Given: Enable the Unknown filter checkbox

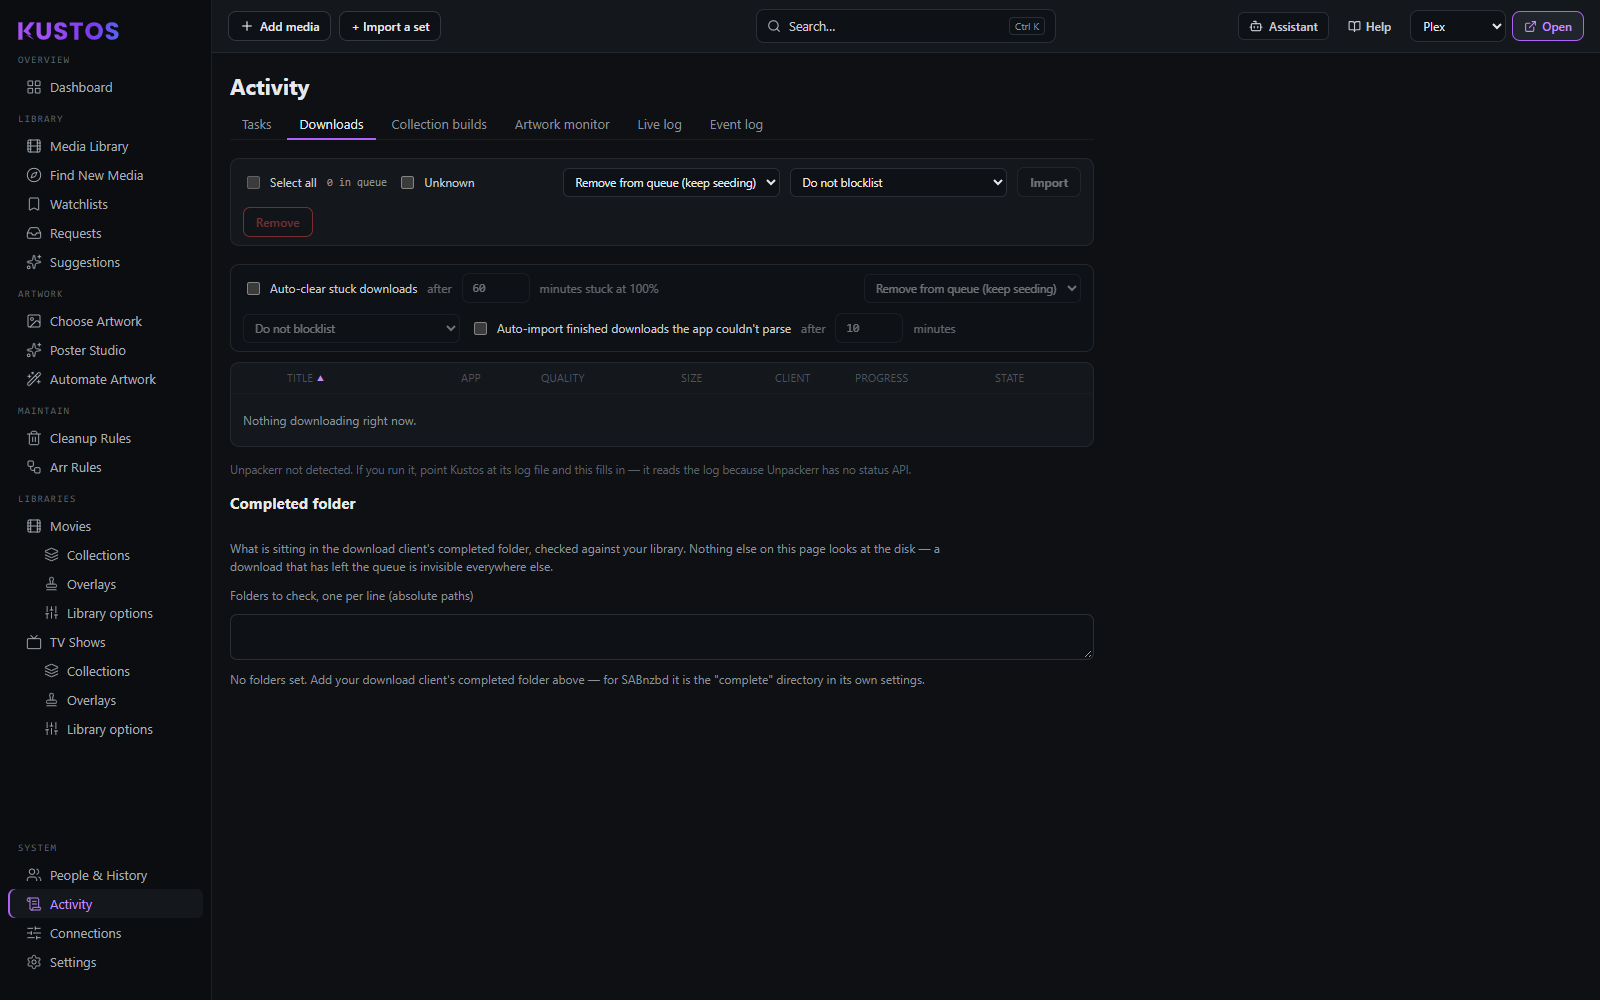Looking at the screenshot, I should (x=408, y=183).
